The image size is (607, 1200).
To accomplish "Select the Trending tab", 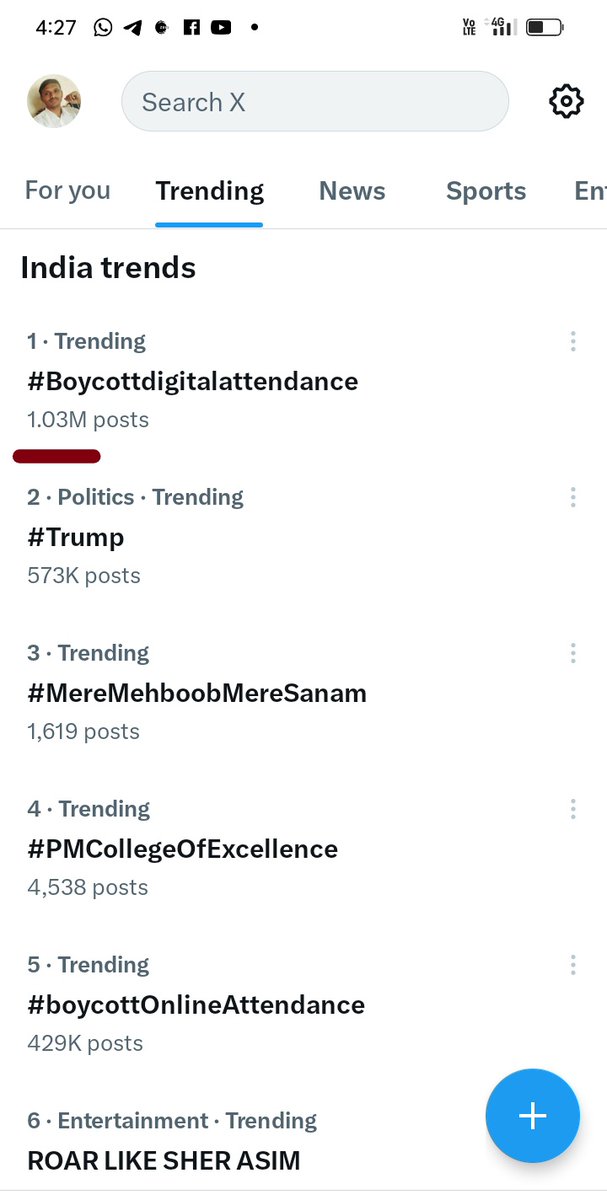I will (x=210, y=191).
